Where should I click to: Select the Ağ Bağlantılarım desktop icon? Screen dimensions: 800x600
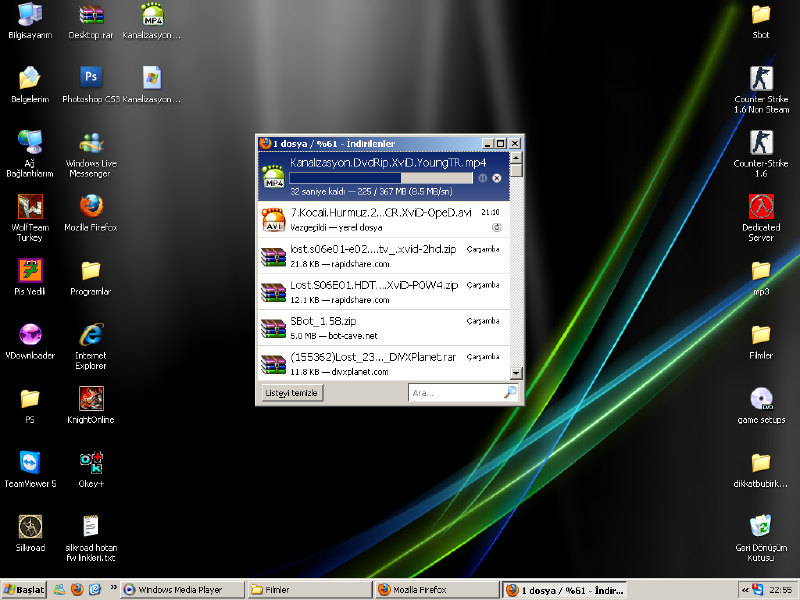point(30,153)
